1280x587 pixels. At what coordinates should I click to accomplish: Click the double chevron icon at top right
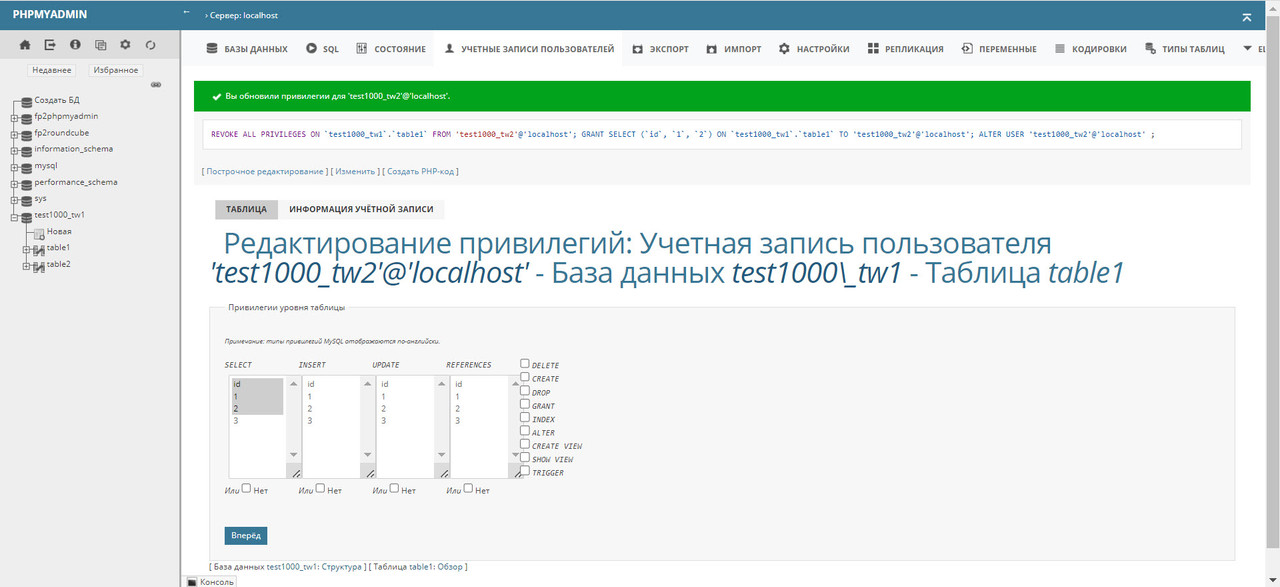coord(1246,17)
